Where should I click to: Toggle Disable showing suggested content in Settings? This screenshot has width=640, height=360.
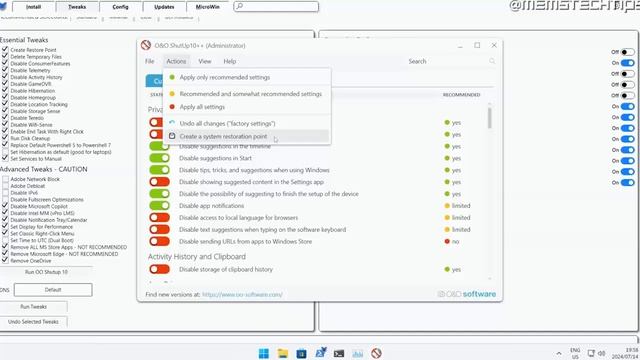click(x=159, y=182)
